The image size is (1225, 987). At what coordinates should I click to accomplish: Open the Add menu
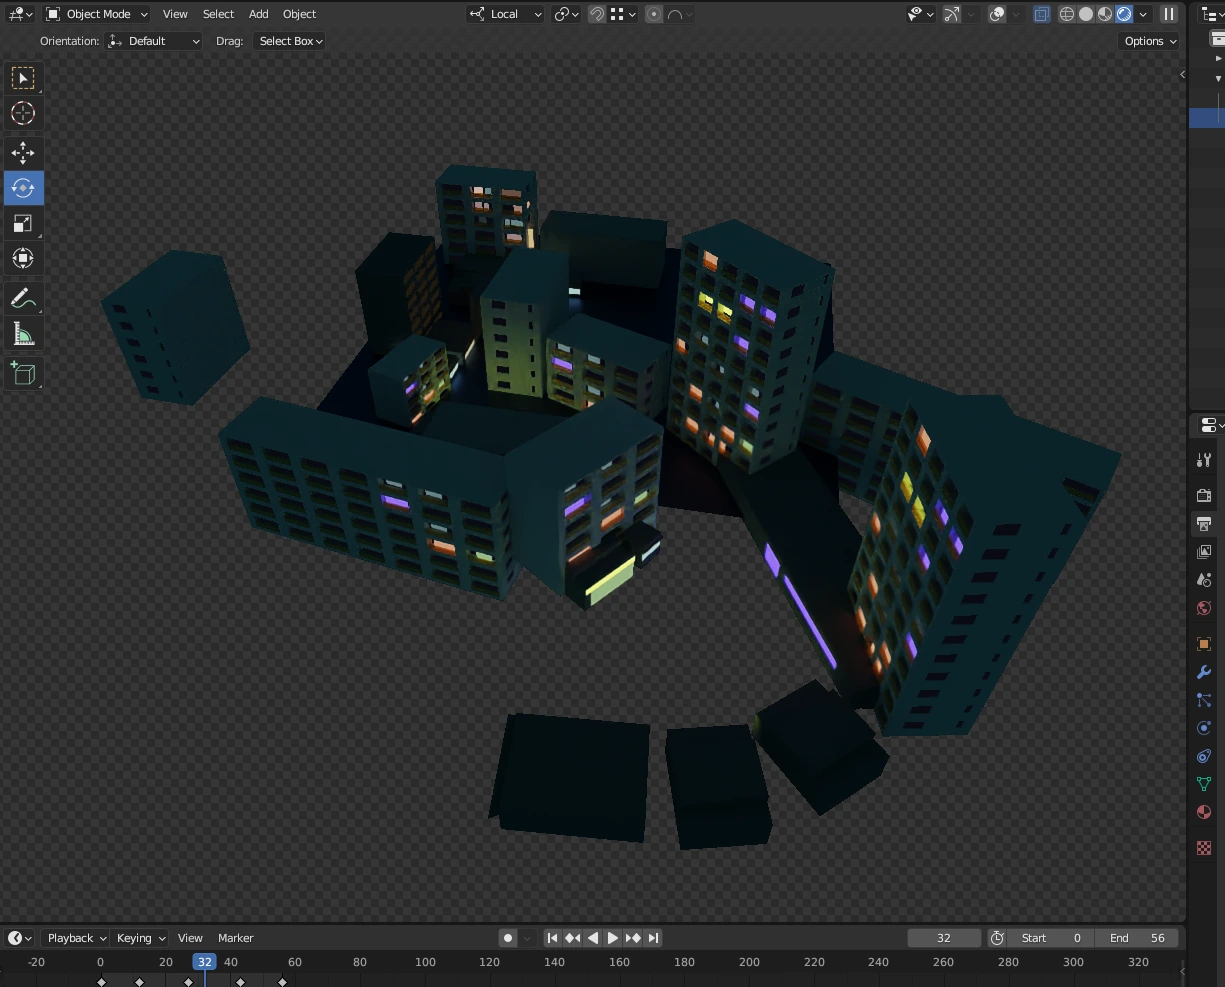(258, 14)
